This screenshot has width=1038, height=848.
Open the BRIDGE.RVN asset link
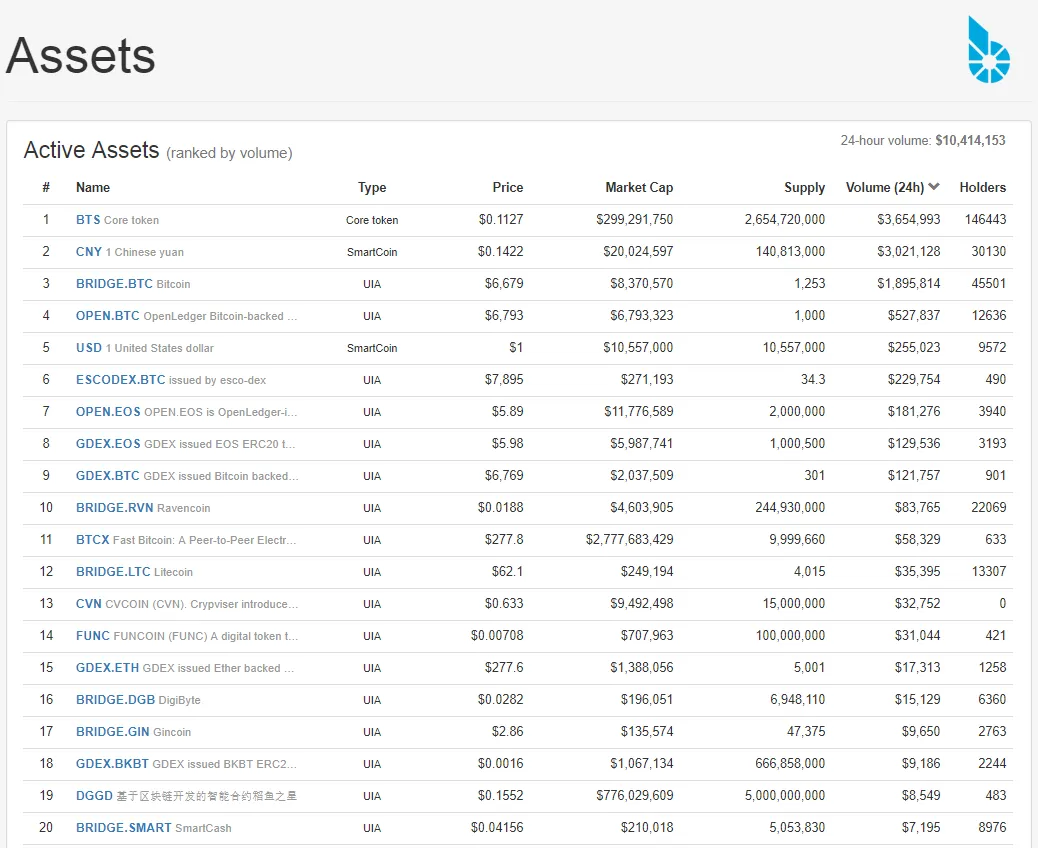click(x=115, y=508)
